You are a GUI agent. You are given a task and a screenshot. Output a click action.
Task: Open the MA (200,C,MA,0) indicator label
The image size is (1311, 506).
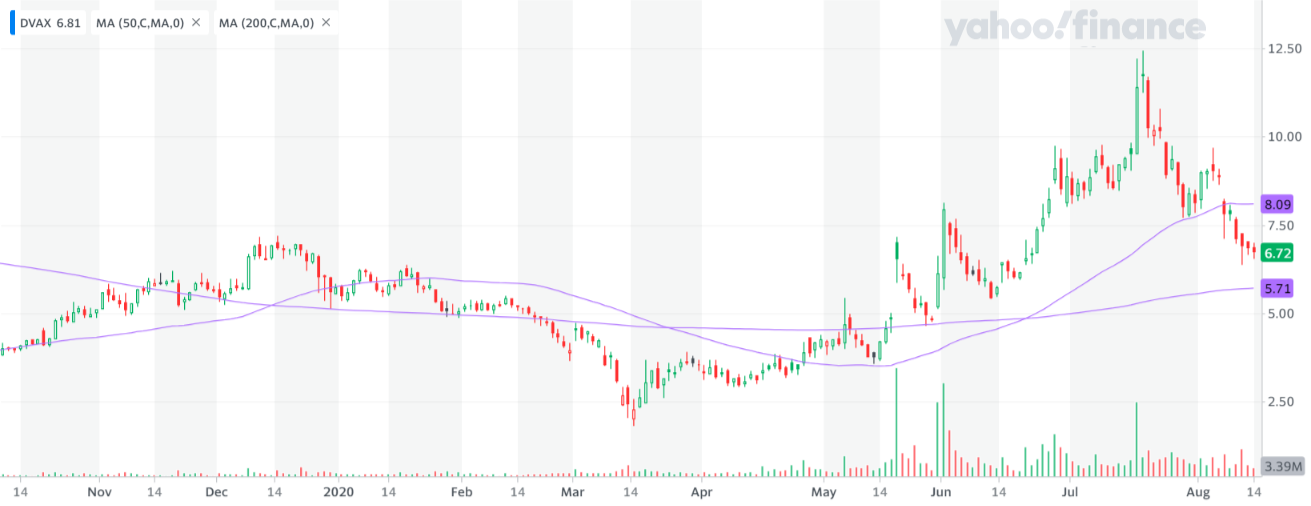coord(267,22)
